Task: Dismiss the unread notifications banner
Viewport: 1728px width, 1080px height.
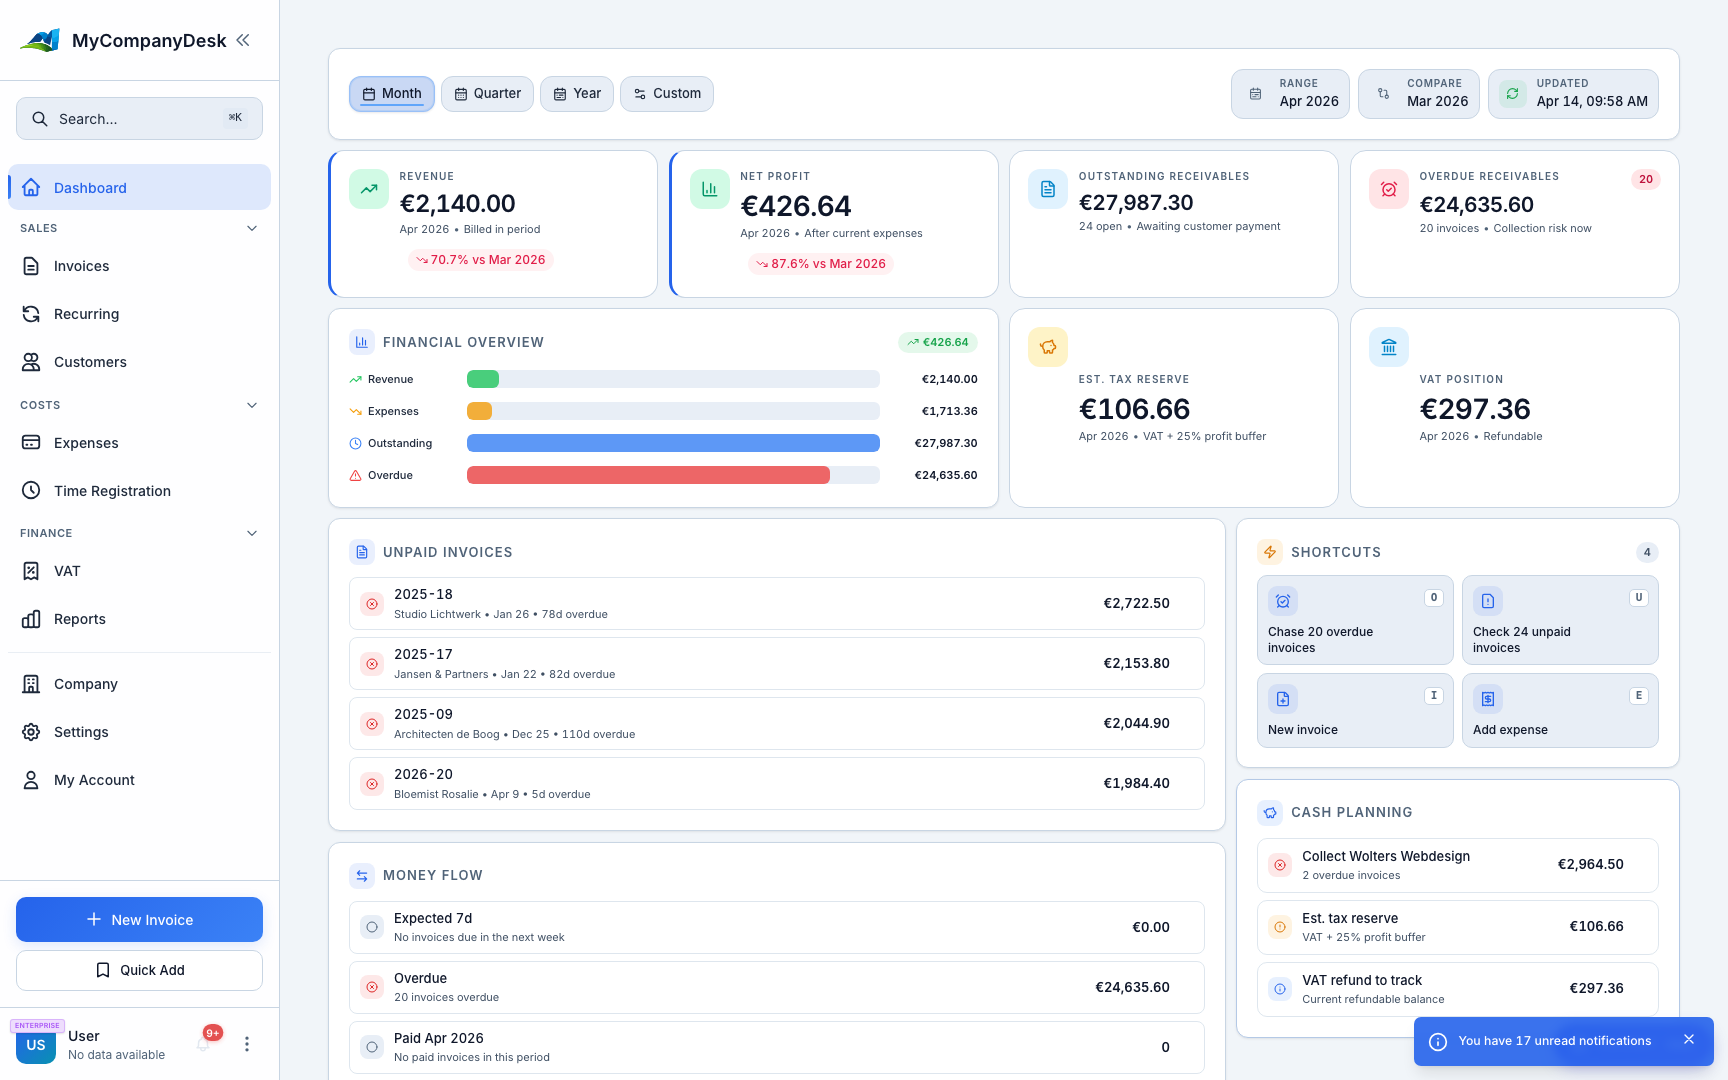Action: click(1689, 1040)
